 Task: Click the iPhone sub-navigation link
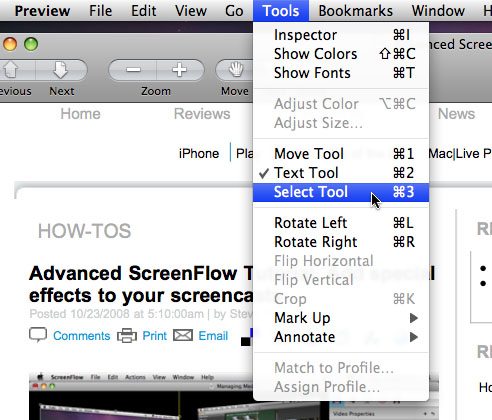point(199,154)
